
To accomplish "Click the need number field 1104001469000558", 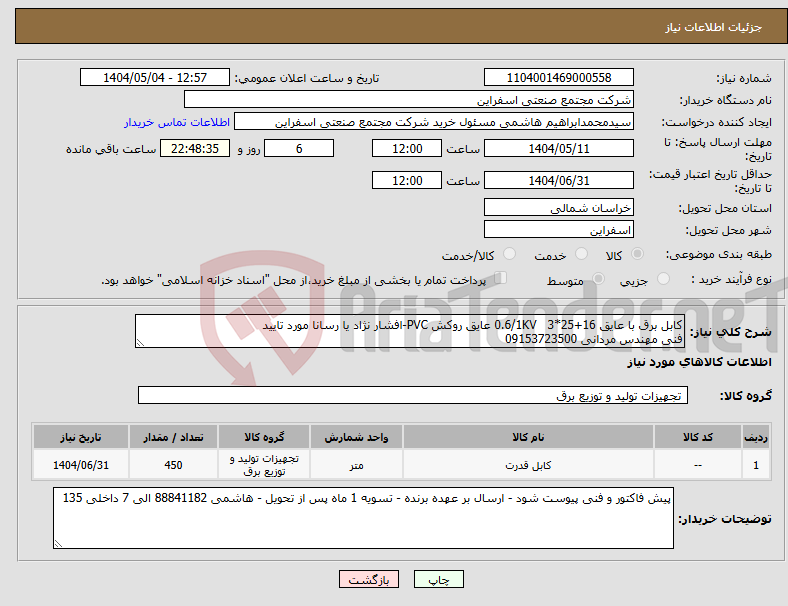I will point(559,77).
